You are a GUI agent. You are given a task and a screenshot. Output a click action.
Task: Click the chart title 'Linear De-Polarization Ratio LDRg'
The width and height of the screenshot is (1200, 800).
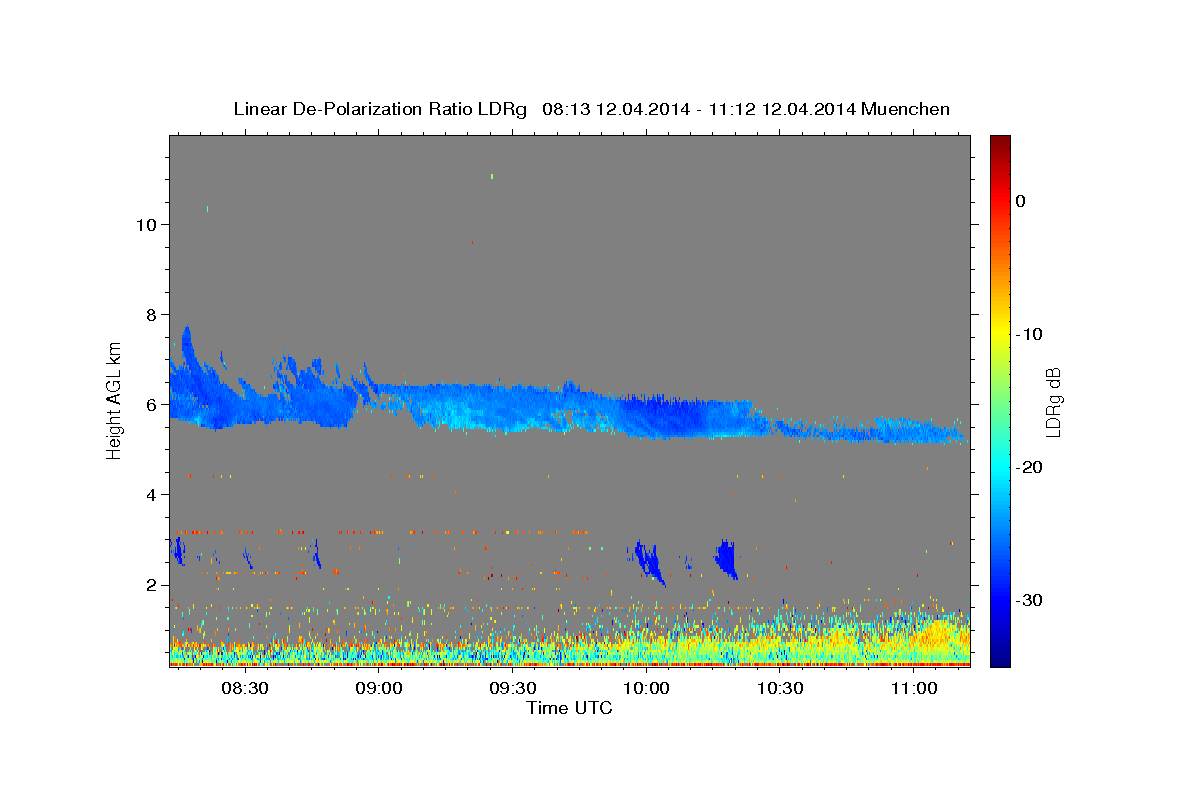point(380,109)
